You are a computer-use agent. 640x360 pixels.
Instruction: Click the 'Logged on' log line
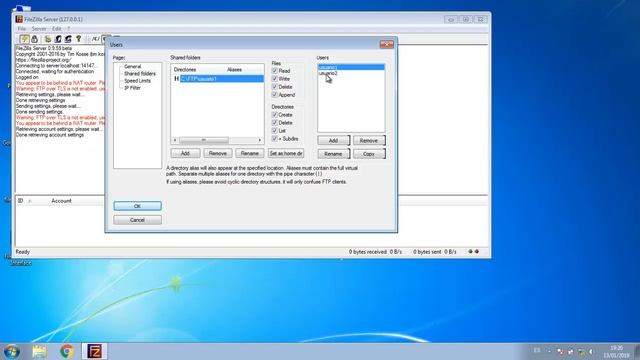[27, 77]
